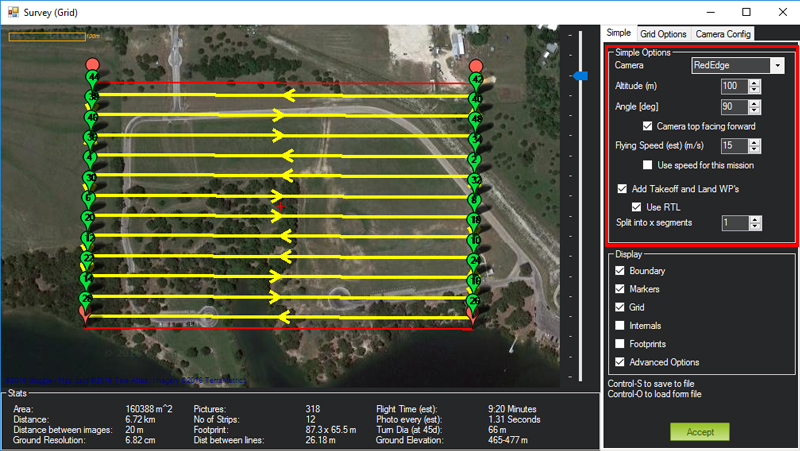Open the Camera Config tab
Image resolution: width=800 pixels, height=451 pixels.
[x=725, y=34]
